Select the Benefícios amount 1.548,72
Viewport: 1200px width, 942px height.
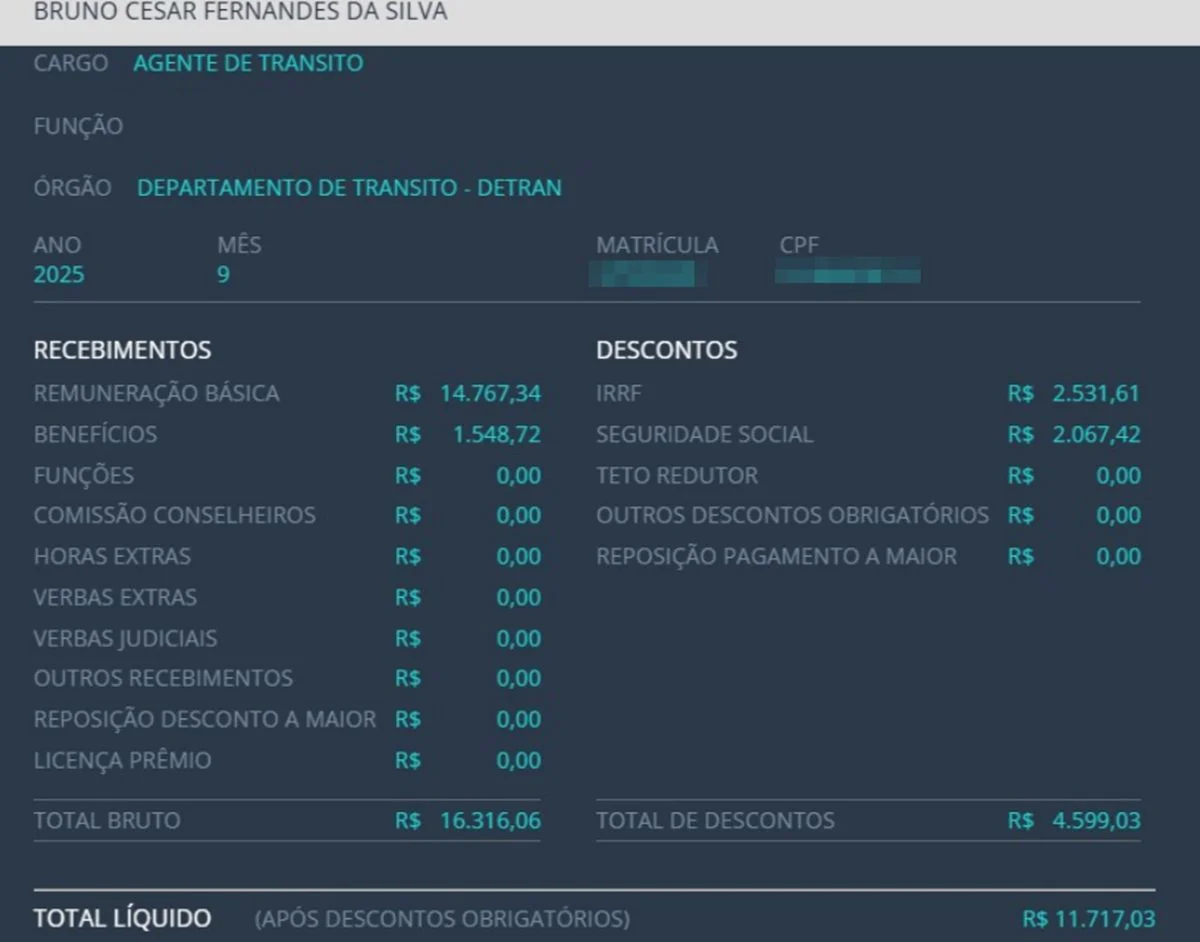pos(496,435)
